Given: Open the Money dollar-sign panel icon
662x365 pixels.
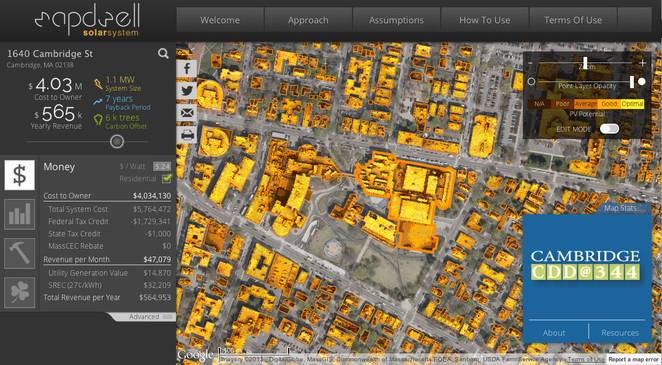Looking at the screenshot, I should pos(19,175).
